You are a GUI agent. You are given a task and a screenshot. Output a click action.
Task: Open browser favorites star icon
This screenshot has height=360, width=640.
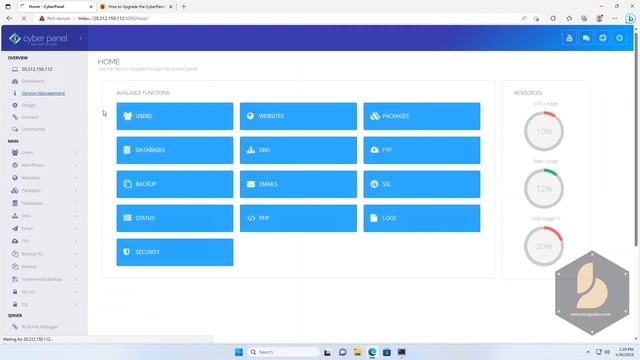(x=569, y=18)
